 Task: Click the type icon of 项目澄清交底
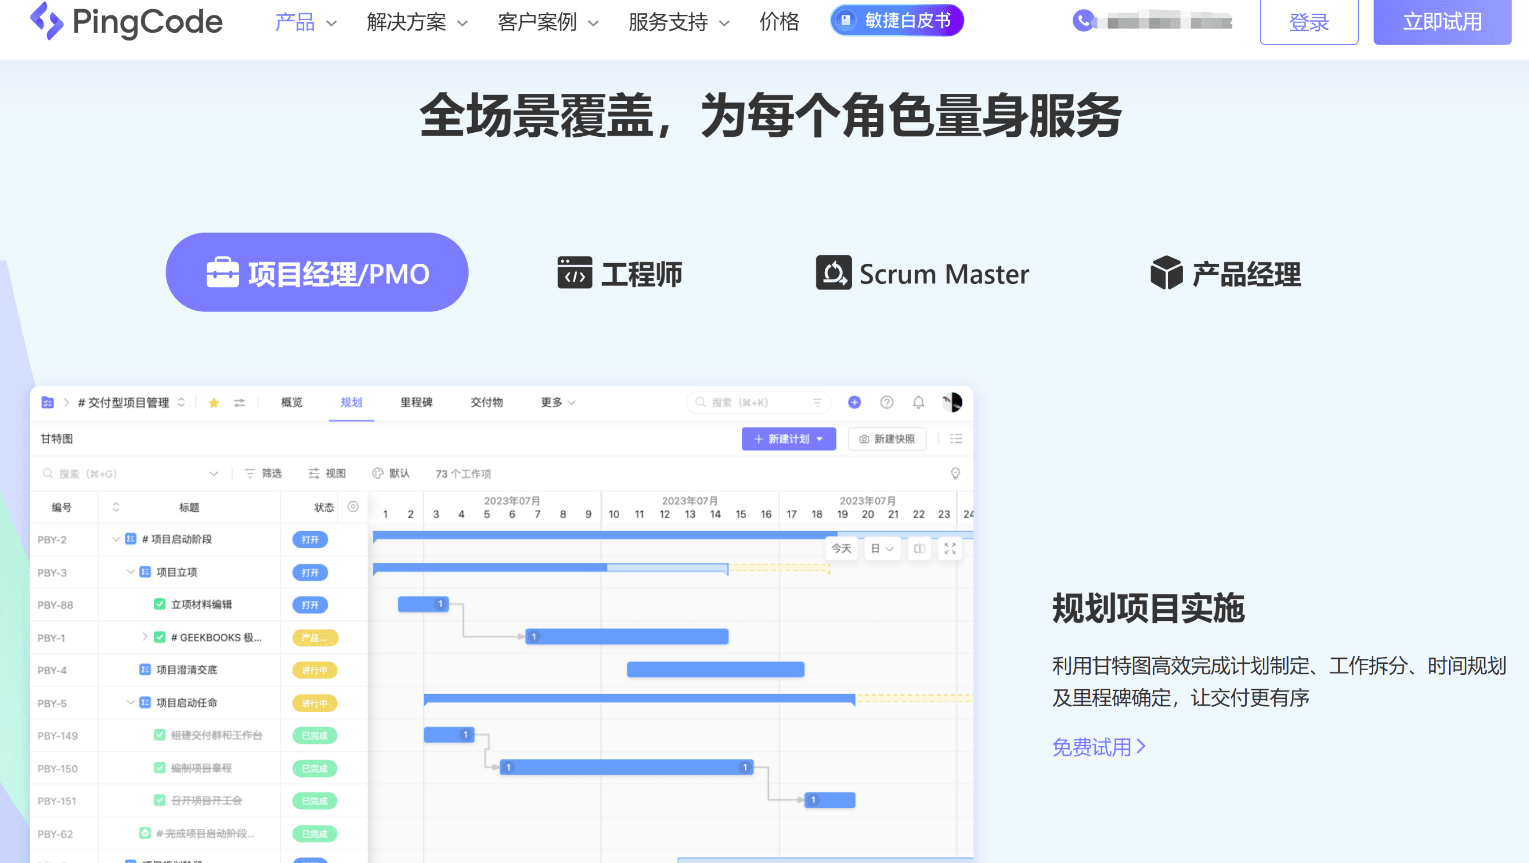pos(145,670)
